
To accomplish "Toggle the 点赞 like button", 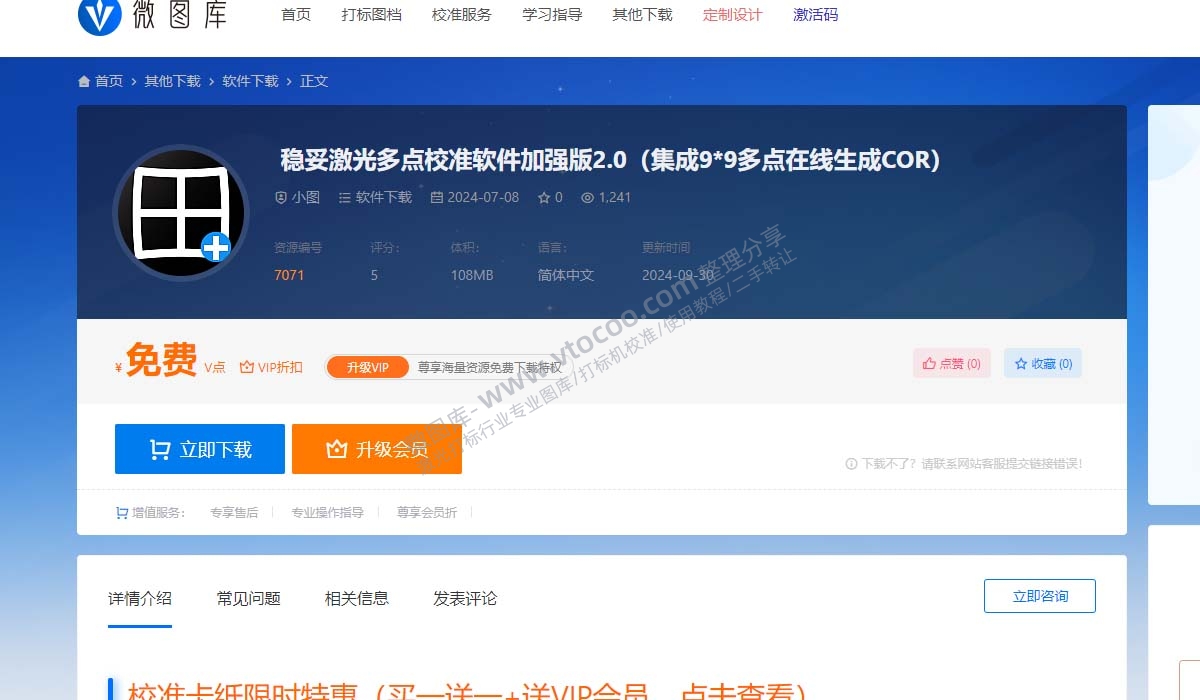I will coord(950,363).
